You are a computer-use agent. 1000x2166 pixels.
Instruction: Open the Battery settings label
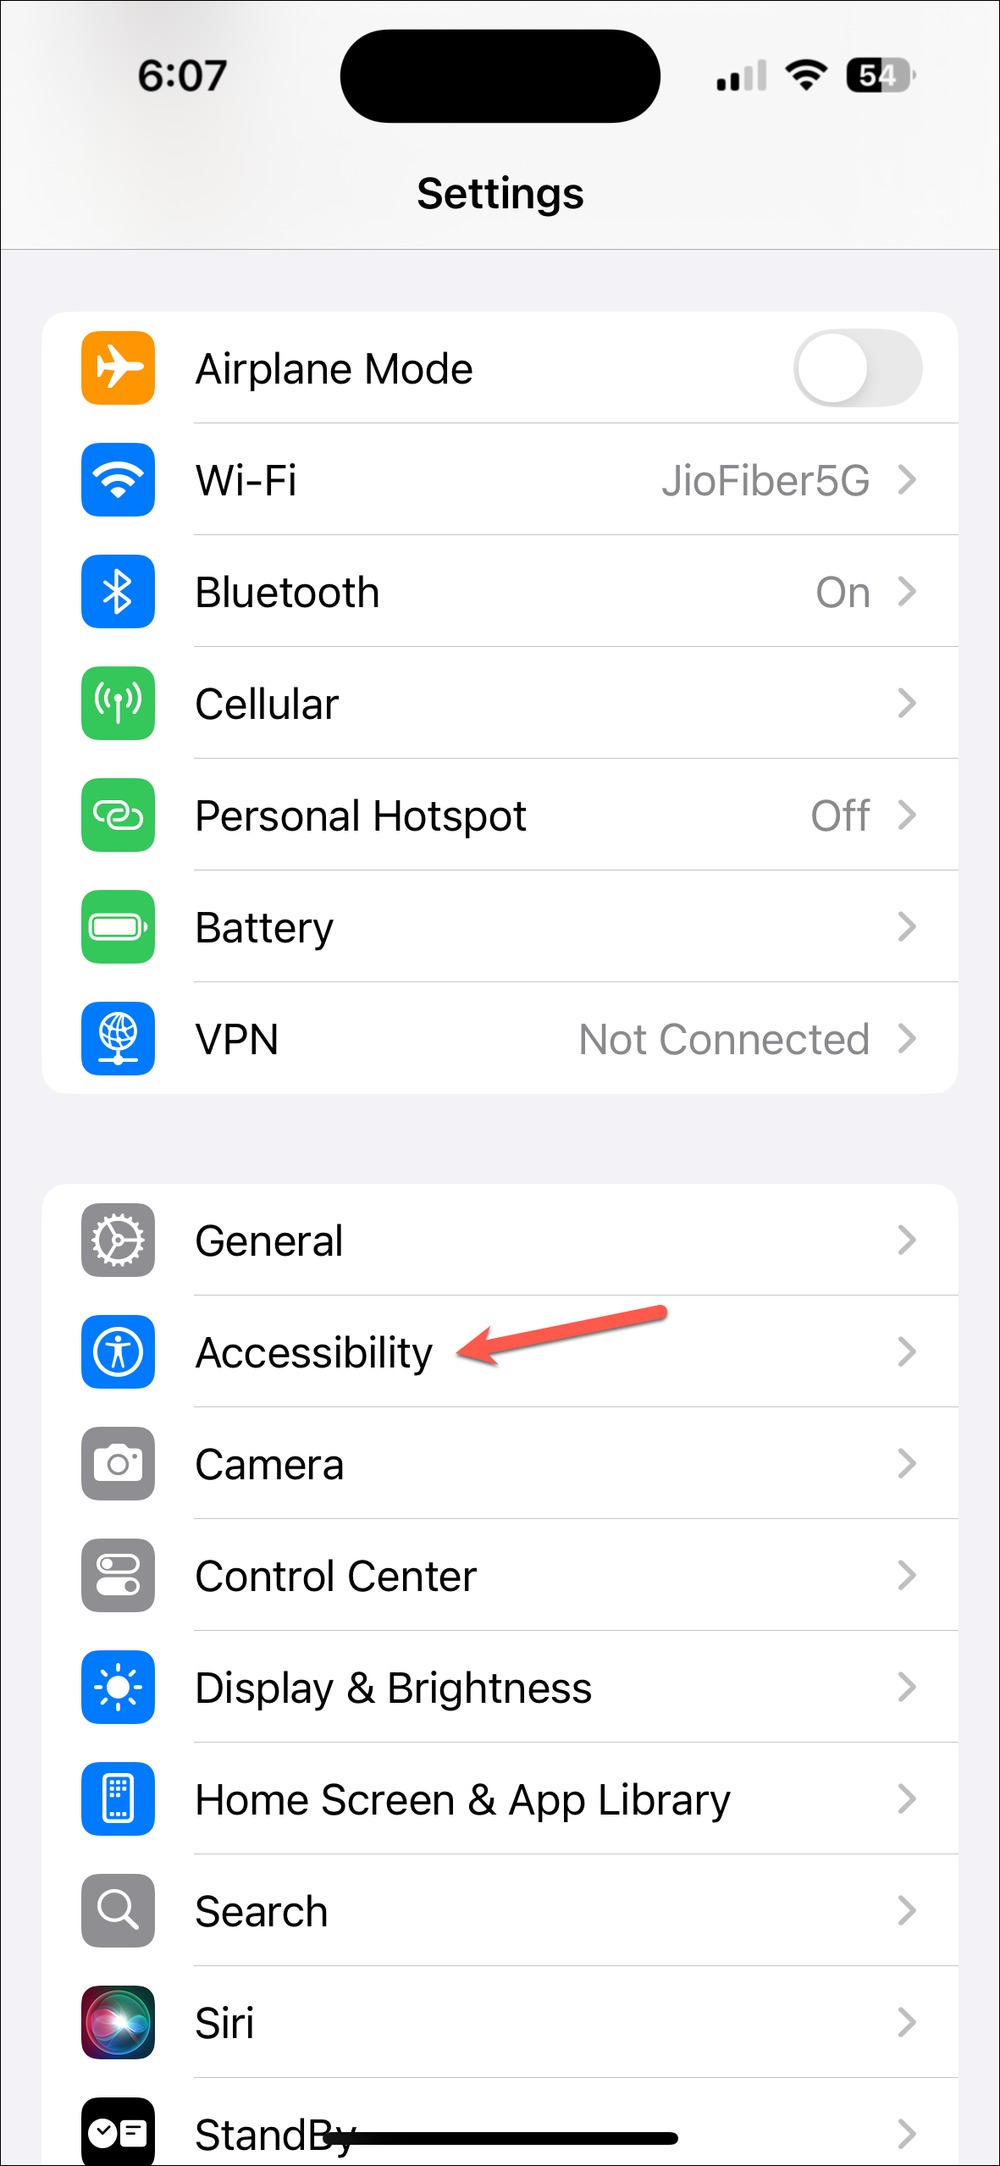(264, 928)
